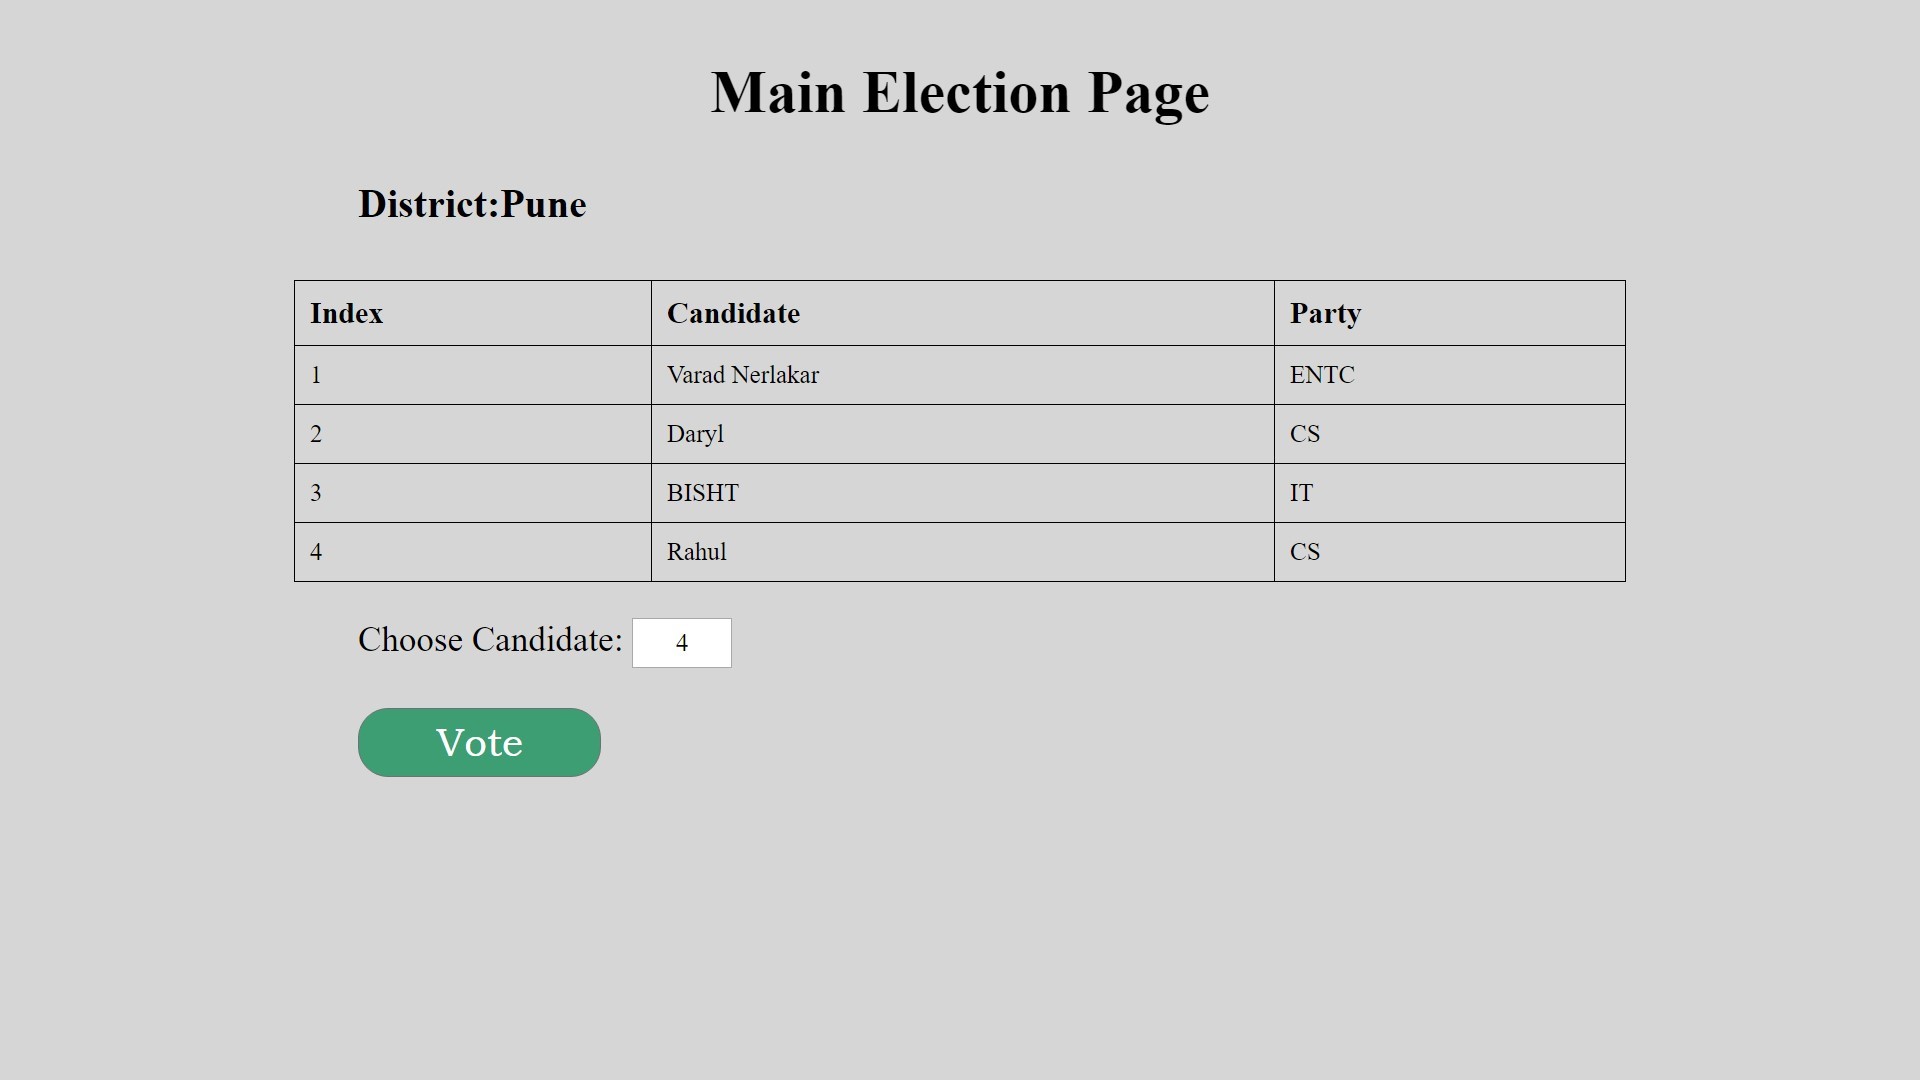The image size is (1920, 1080).
Task: Click the IT party cell
Action: click(1450, 493)
